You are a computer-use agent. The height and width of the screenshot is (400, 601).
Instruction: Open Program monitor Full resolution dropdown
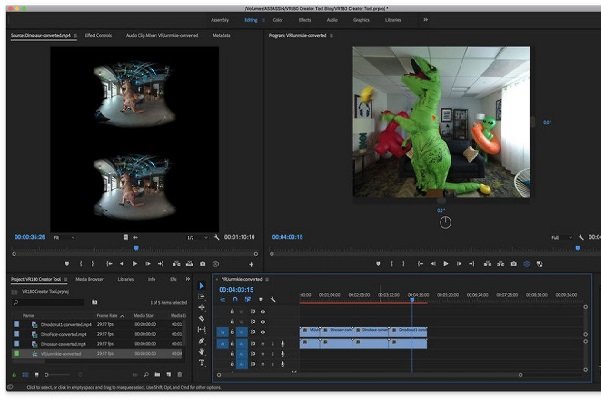click(x=559, y=237)
